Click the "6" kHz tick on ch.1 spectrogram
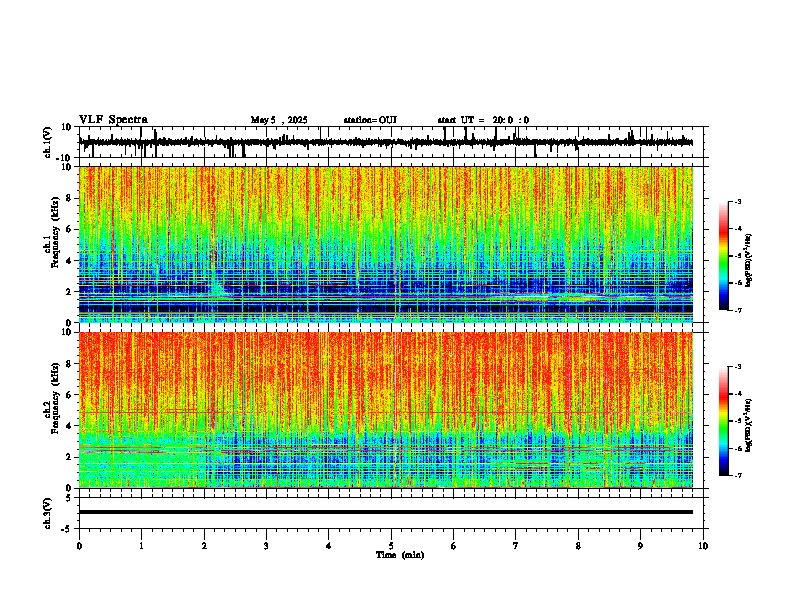 (x=70, y=229)
